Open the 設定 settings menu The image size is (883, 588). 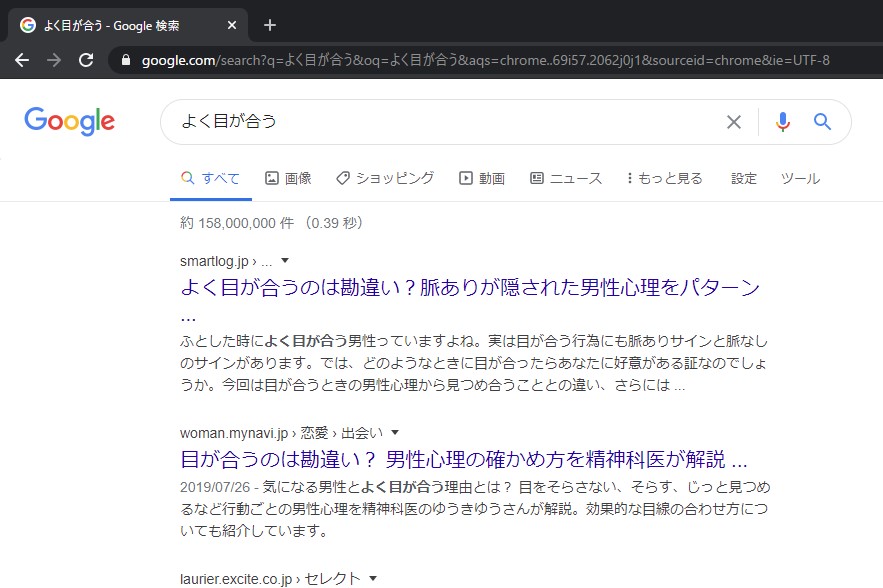[744, 177]
